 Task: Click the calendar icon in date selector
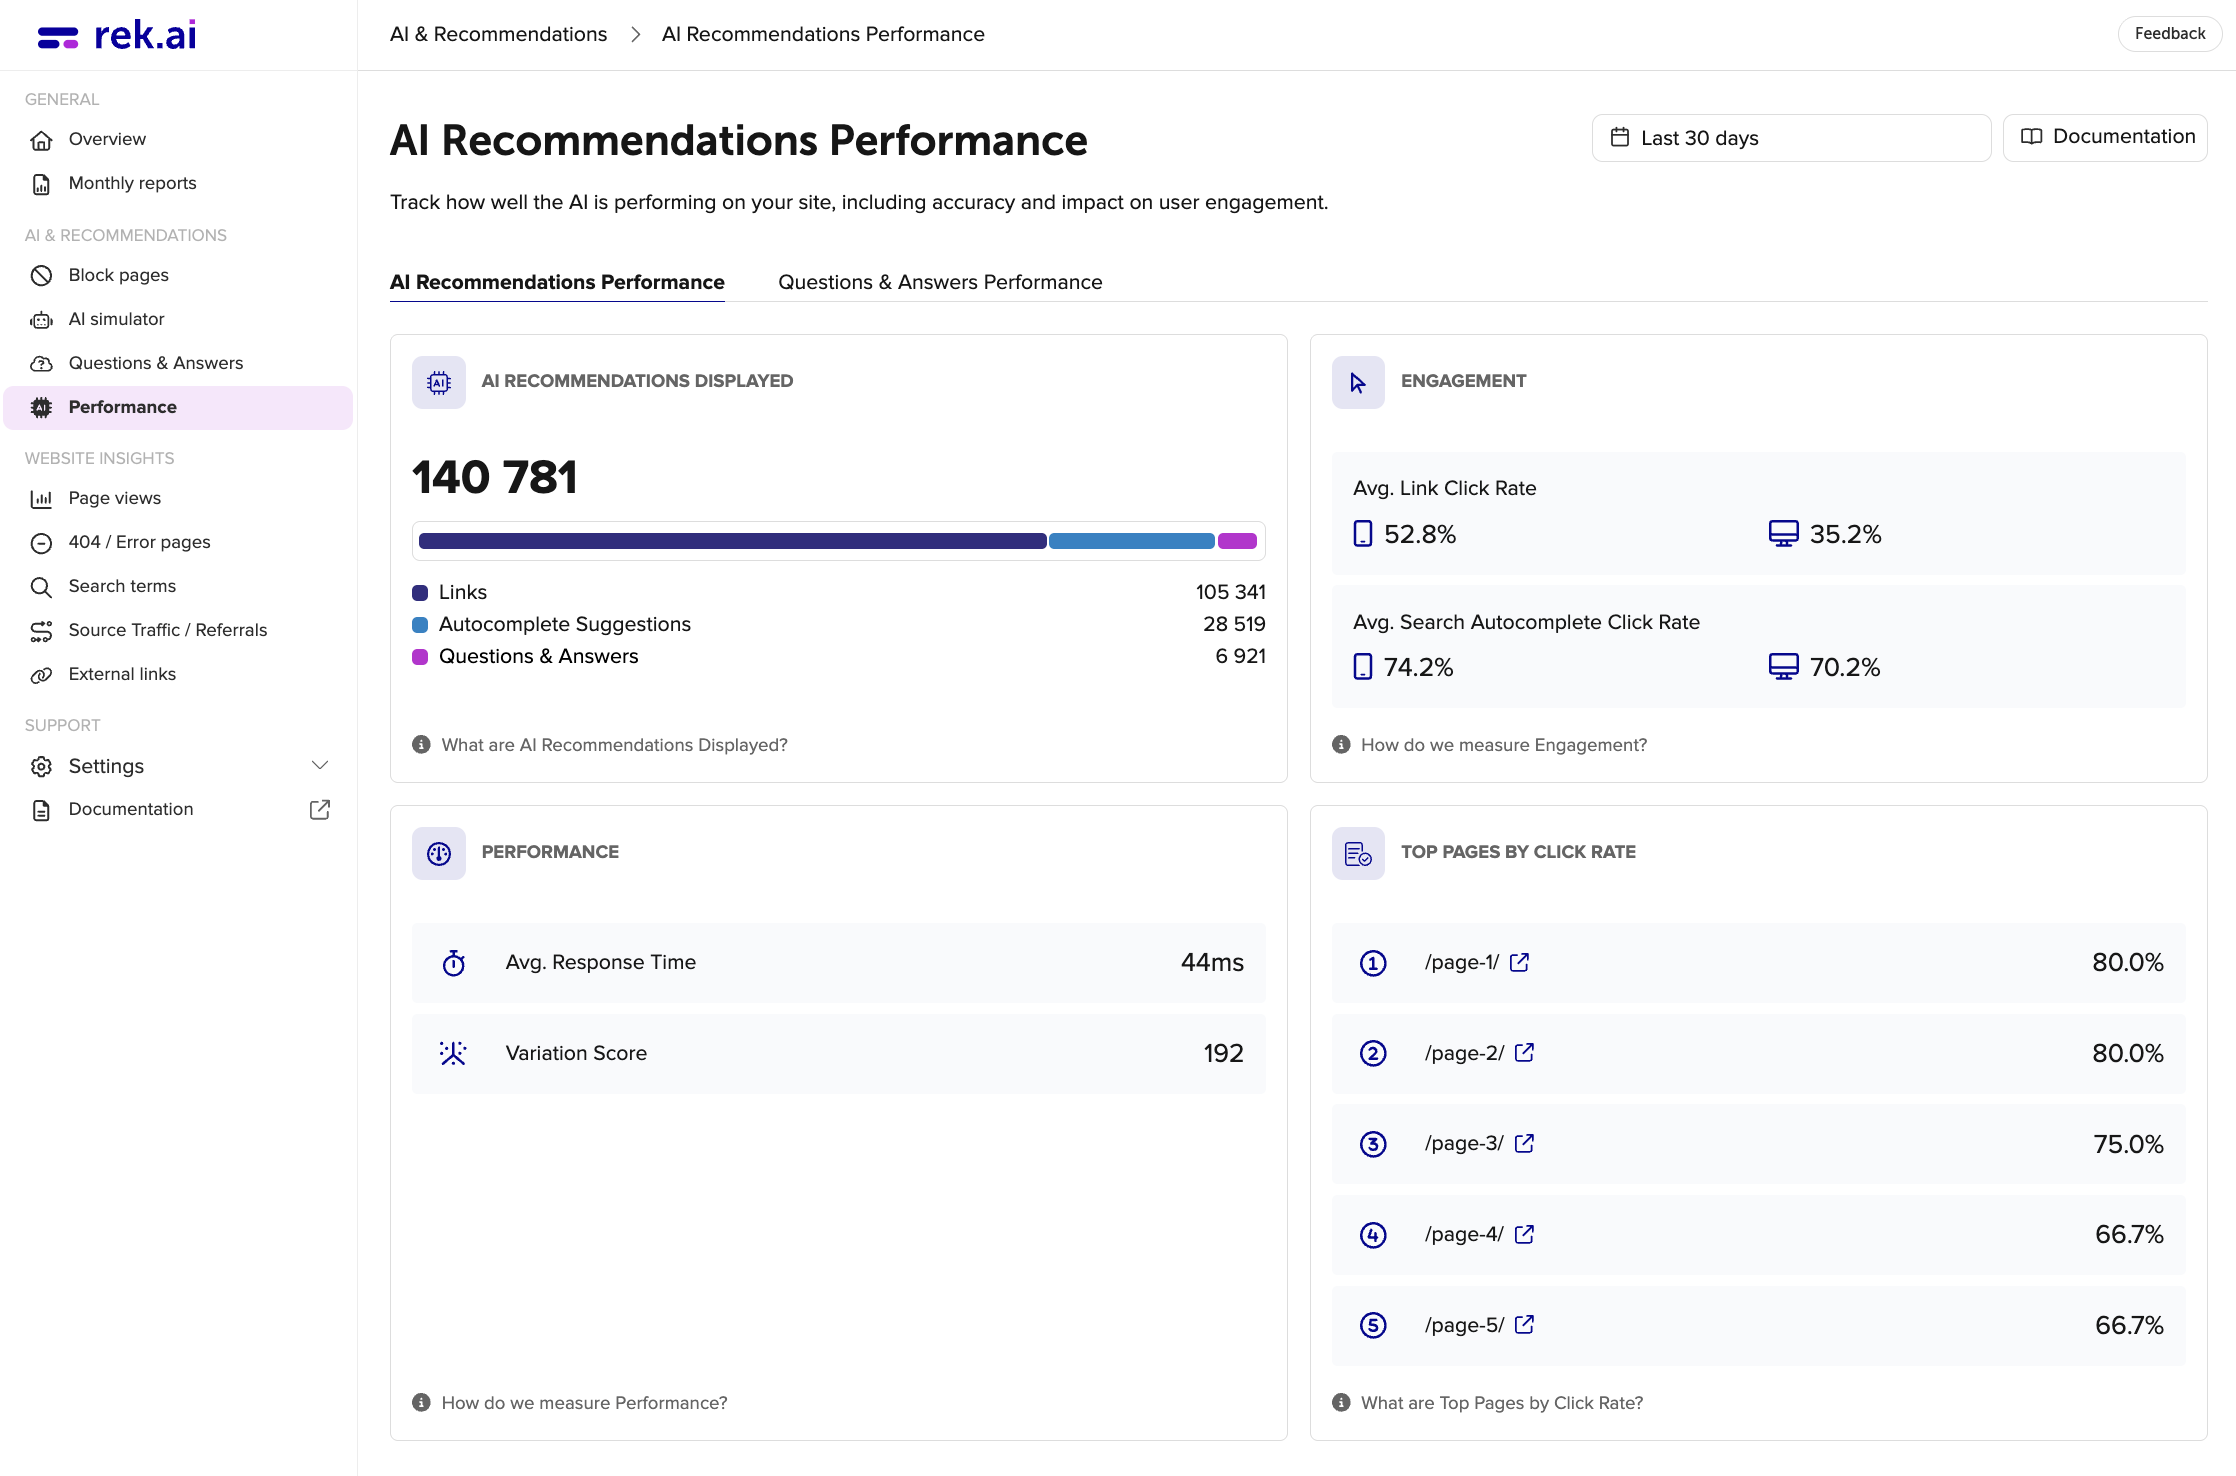(1620, 137)
